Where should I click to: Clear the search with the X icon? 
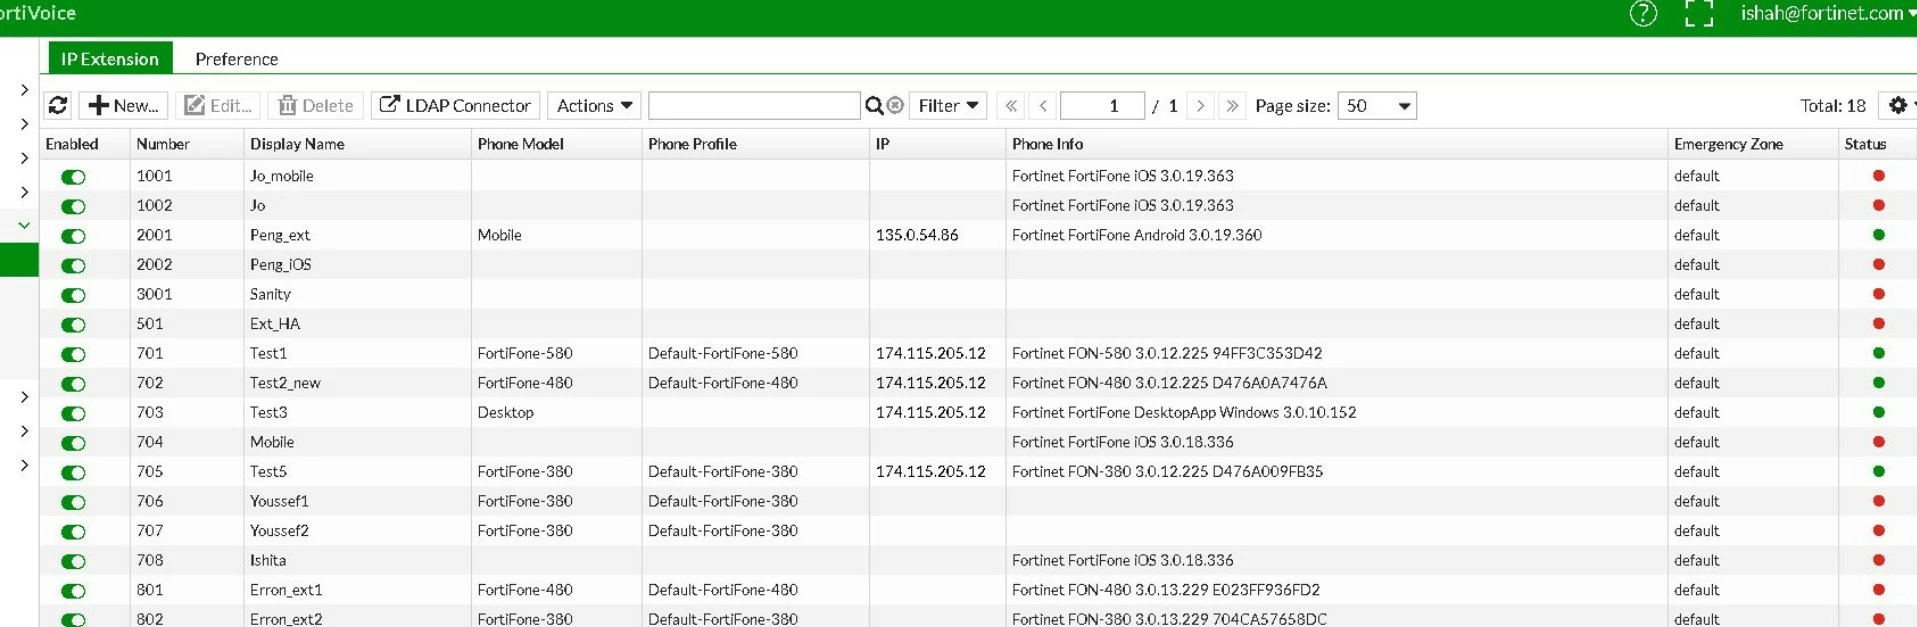click(895, 105)
